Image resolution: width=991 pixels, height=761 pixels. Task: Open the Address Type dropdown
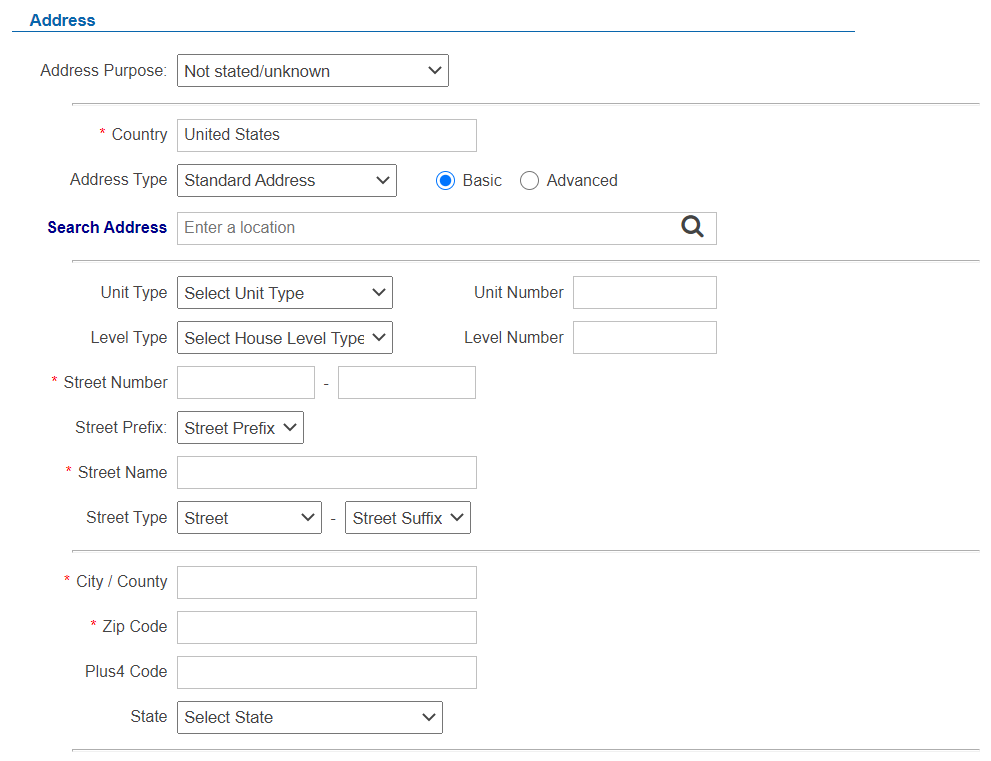(286, 181)
